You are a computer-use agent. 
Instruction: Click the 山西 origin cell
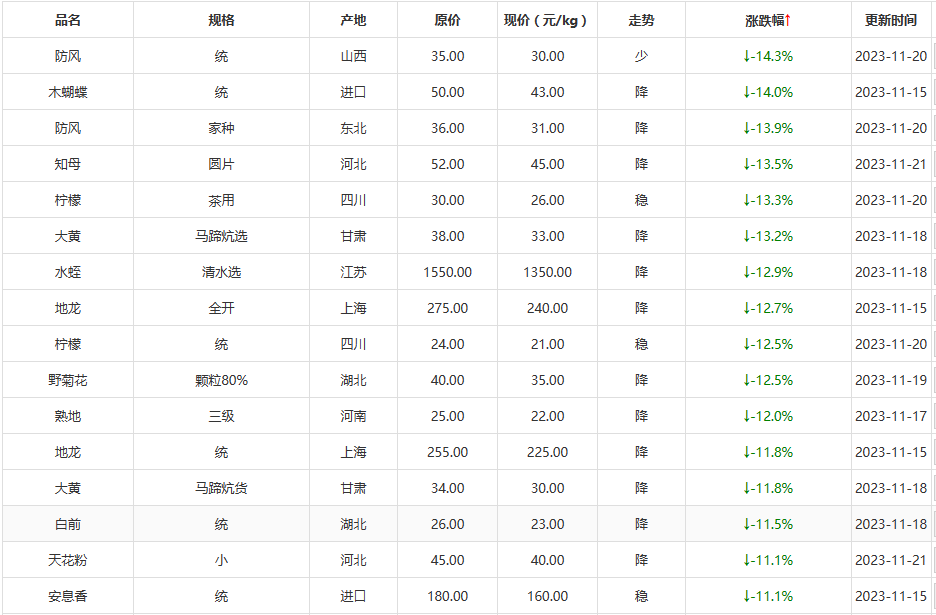coord(353,56)
